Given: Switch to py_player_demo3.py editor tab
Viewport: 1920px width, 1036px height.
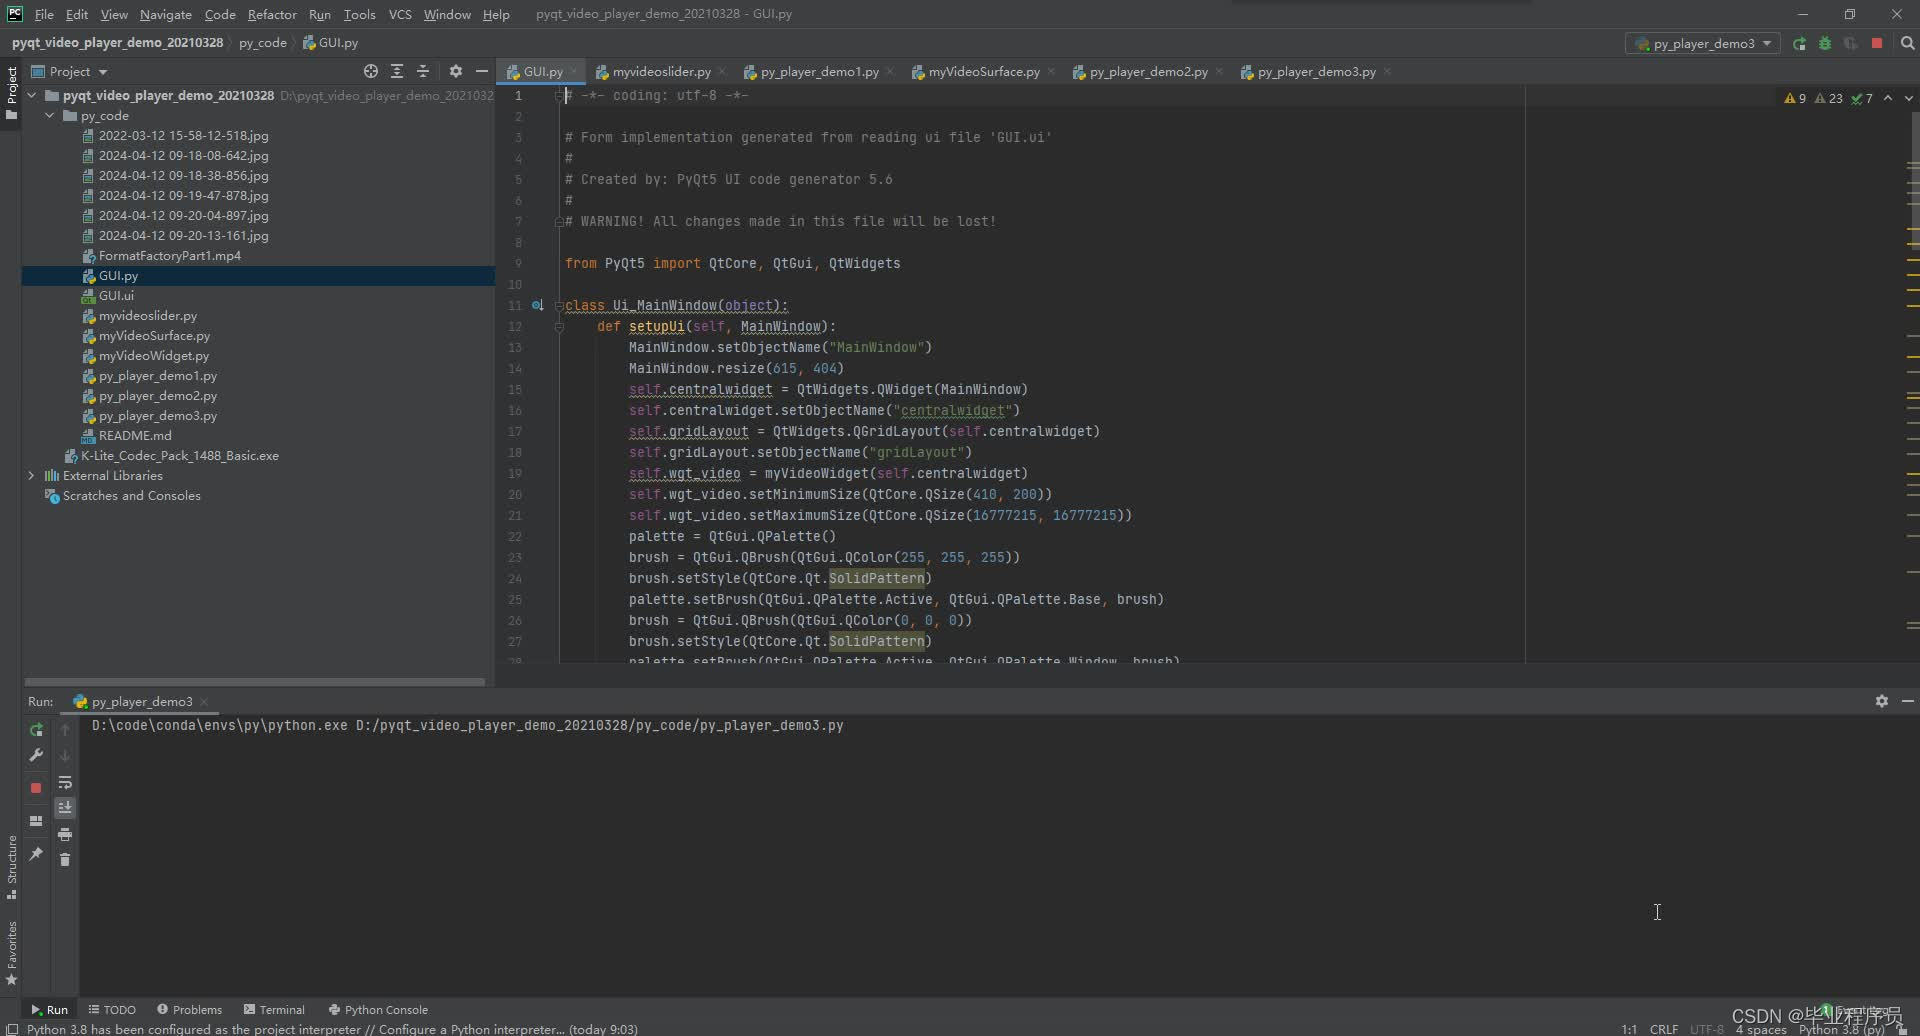Looking at the screenshot, I should point(1316,71).
